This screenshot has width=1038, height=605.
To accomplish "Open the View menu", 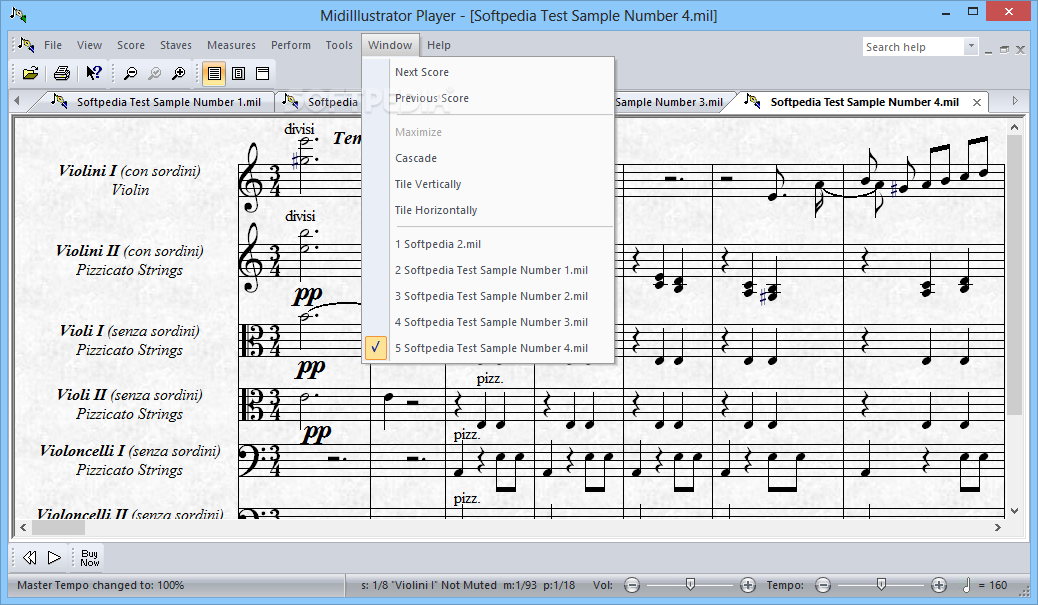I will click(89, 45).
